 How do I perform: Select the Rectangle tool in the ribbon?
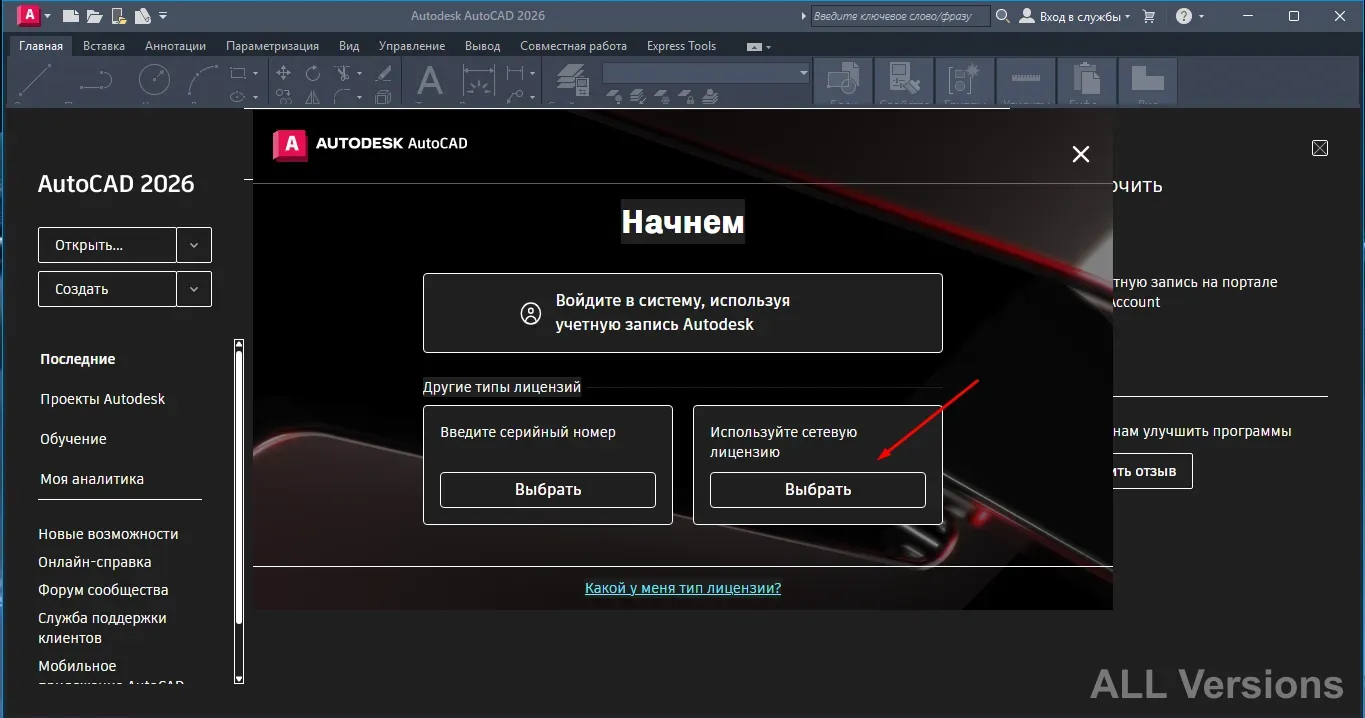click(x=238, y=73)
